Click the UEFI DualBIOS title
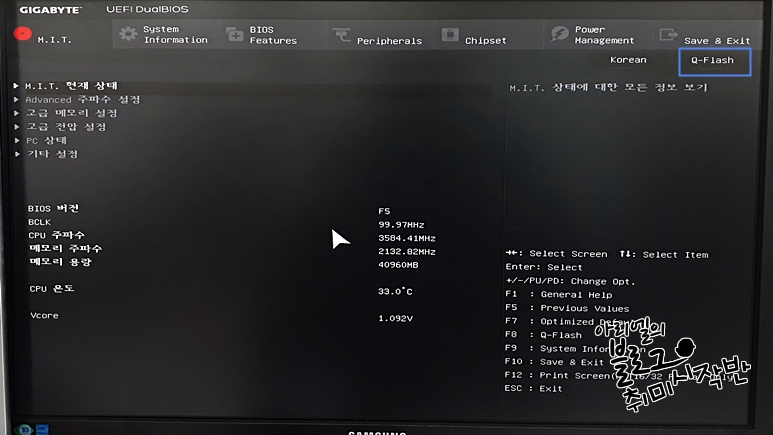 pos(147,9)
